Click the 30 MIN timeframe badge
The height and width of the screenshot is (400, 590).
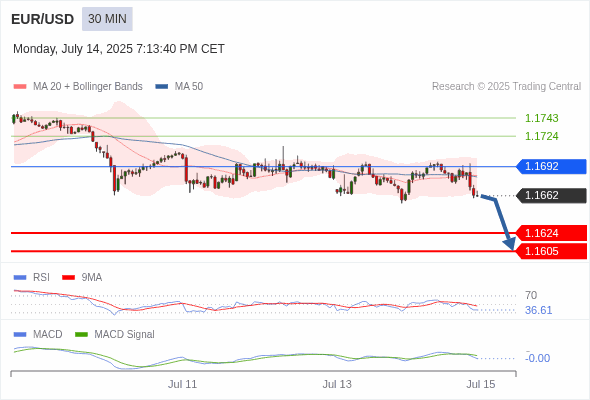pos(107,19)
